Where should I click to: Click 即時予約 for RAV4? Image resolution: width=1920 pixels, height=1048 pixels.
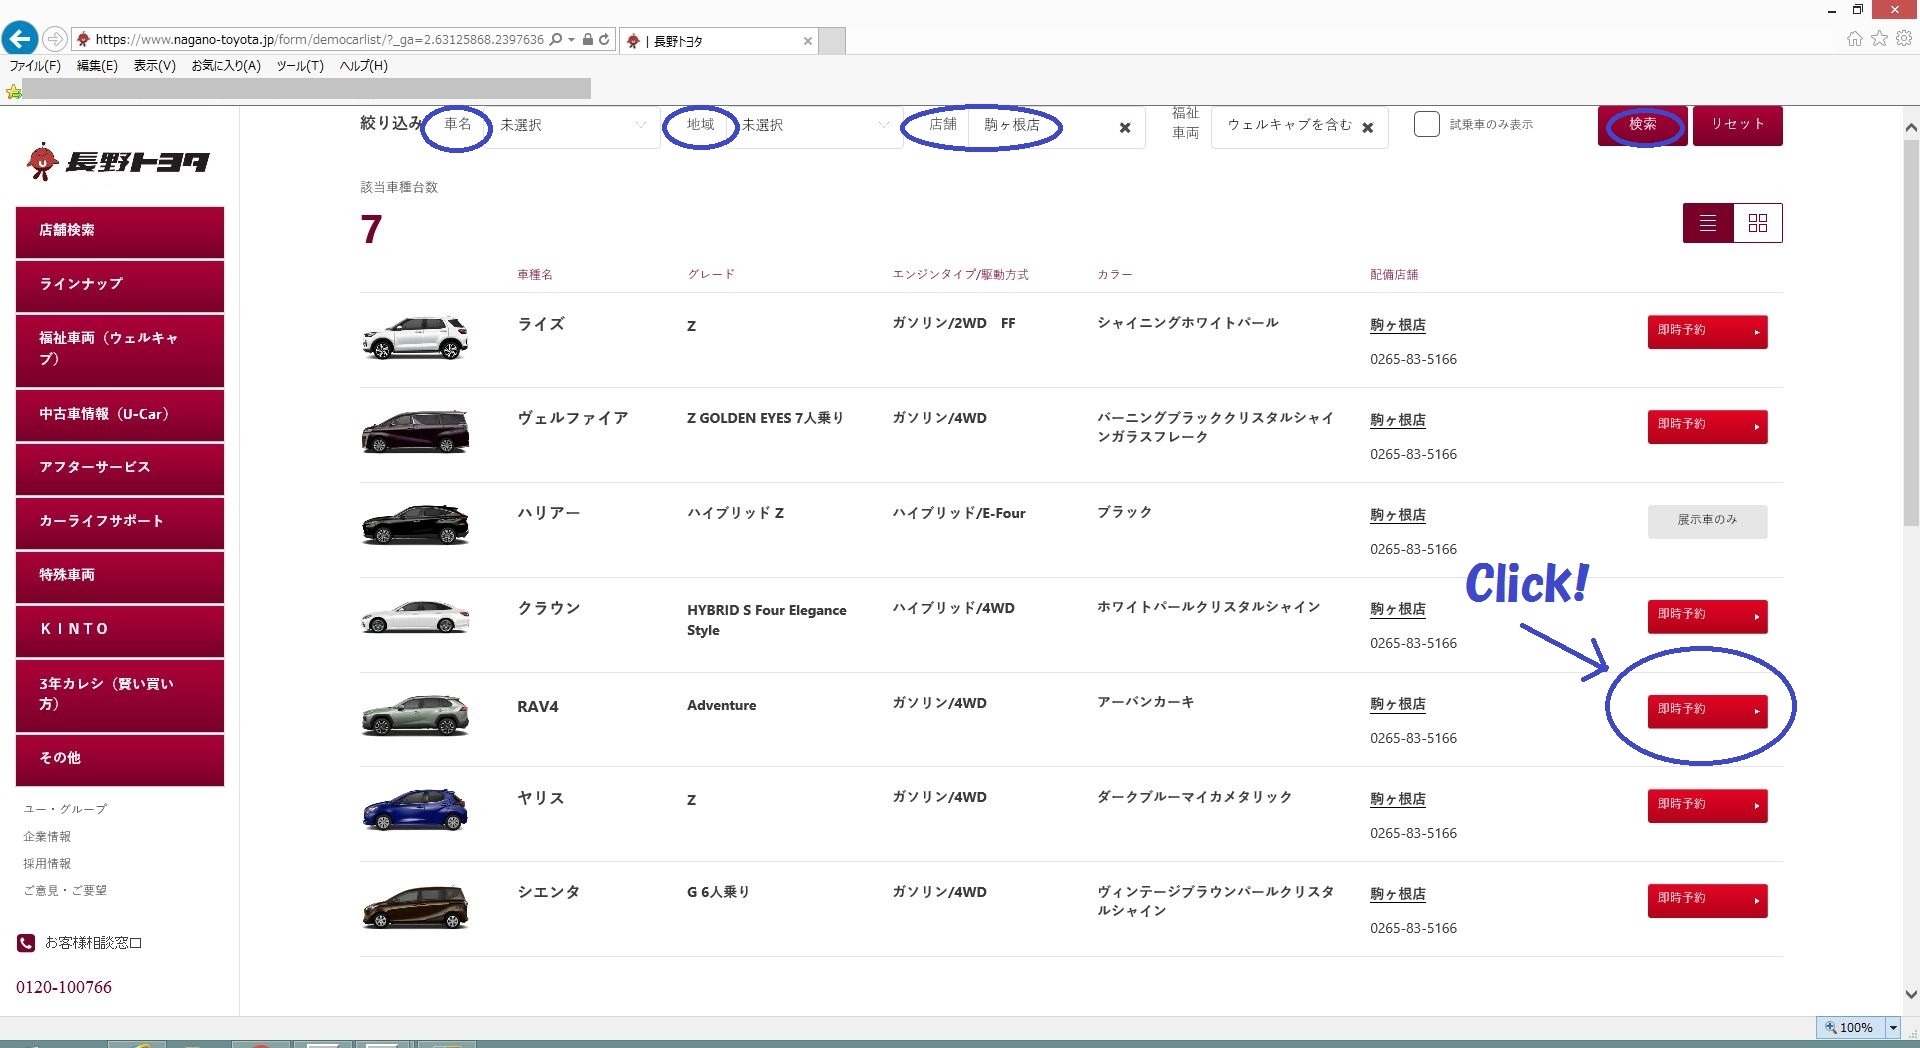click(1707, 711)
